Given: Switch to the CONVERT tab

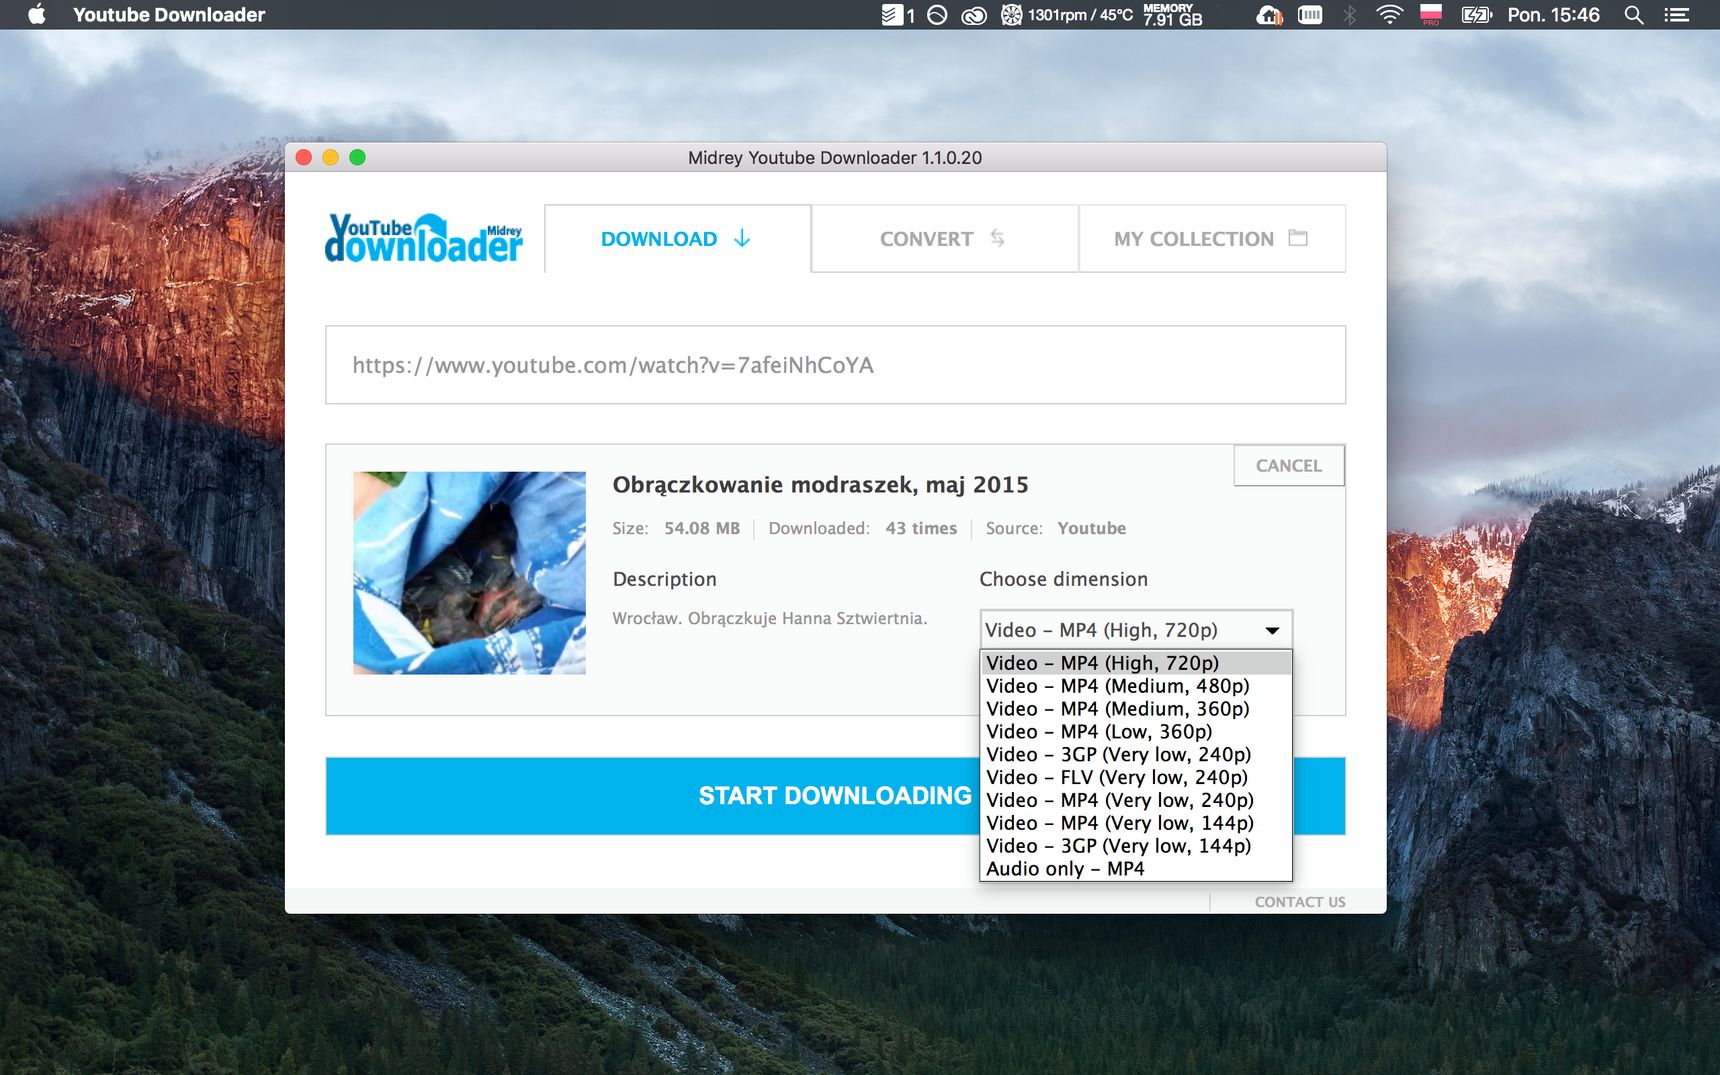Looking at the screenshot, I should click(x=944, y=238).
